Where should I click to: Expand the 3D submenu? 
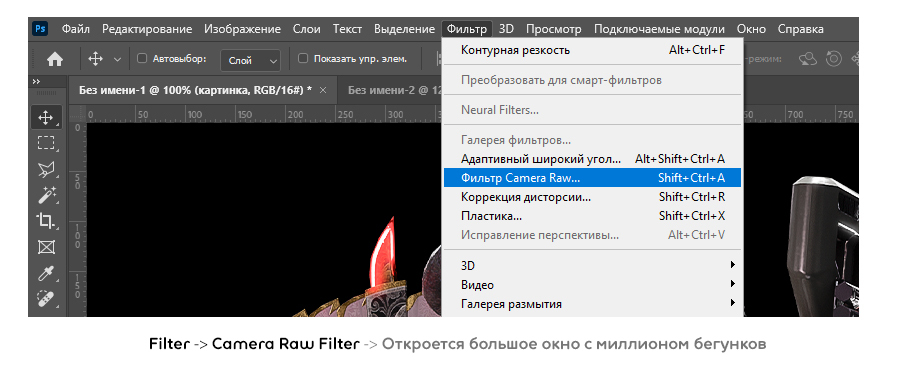pyautogui.click(x=592, y=266)
